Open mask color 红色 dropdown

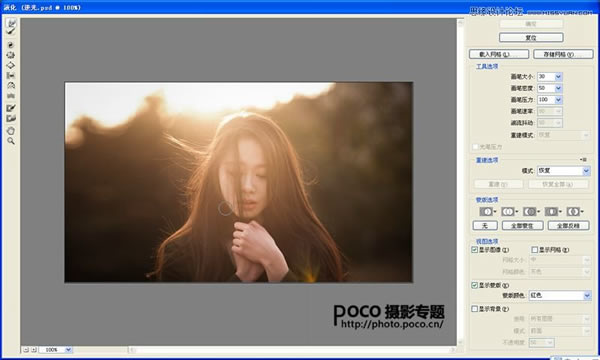pos(560,295)
